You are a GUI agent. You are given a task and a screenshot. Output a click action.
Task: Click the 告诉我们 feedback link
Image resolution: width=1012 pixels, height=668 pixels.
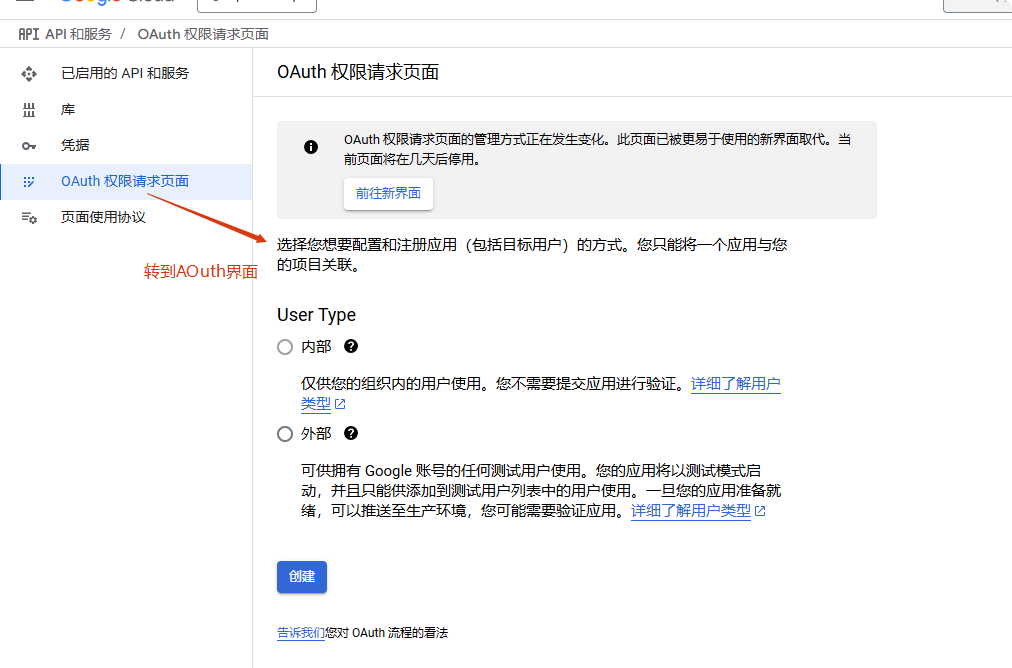point(301,633)
